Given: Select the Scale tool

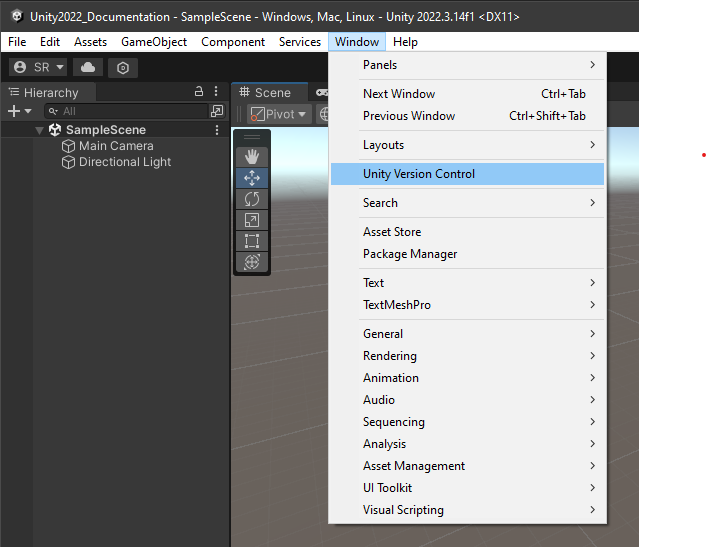Looking at the screenshot, I should pos(251,219).
